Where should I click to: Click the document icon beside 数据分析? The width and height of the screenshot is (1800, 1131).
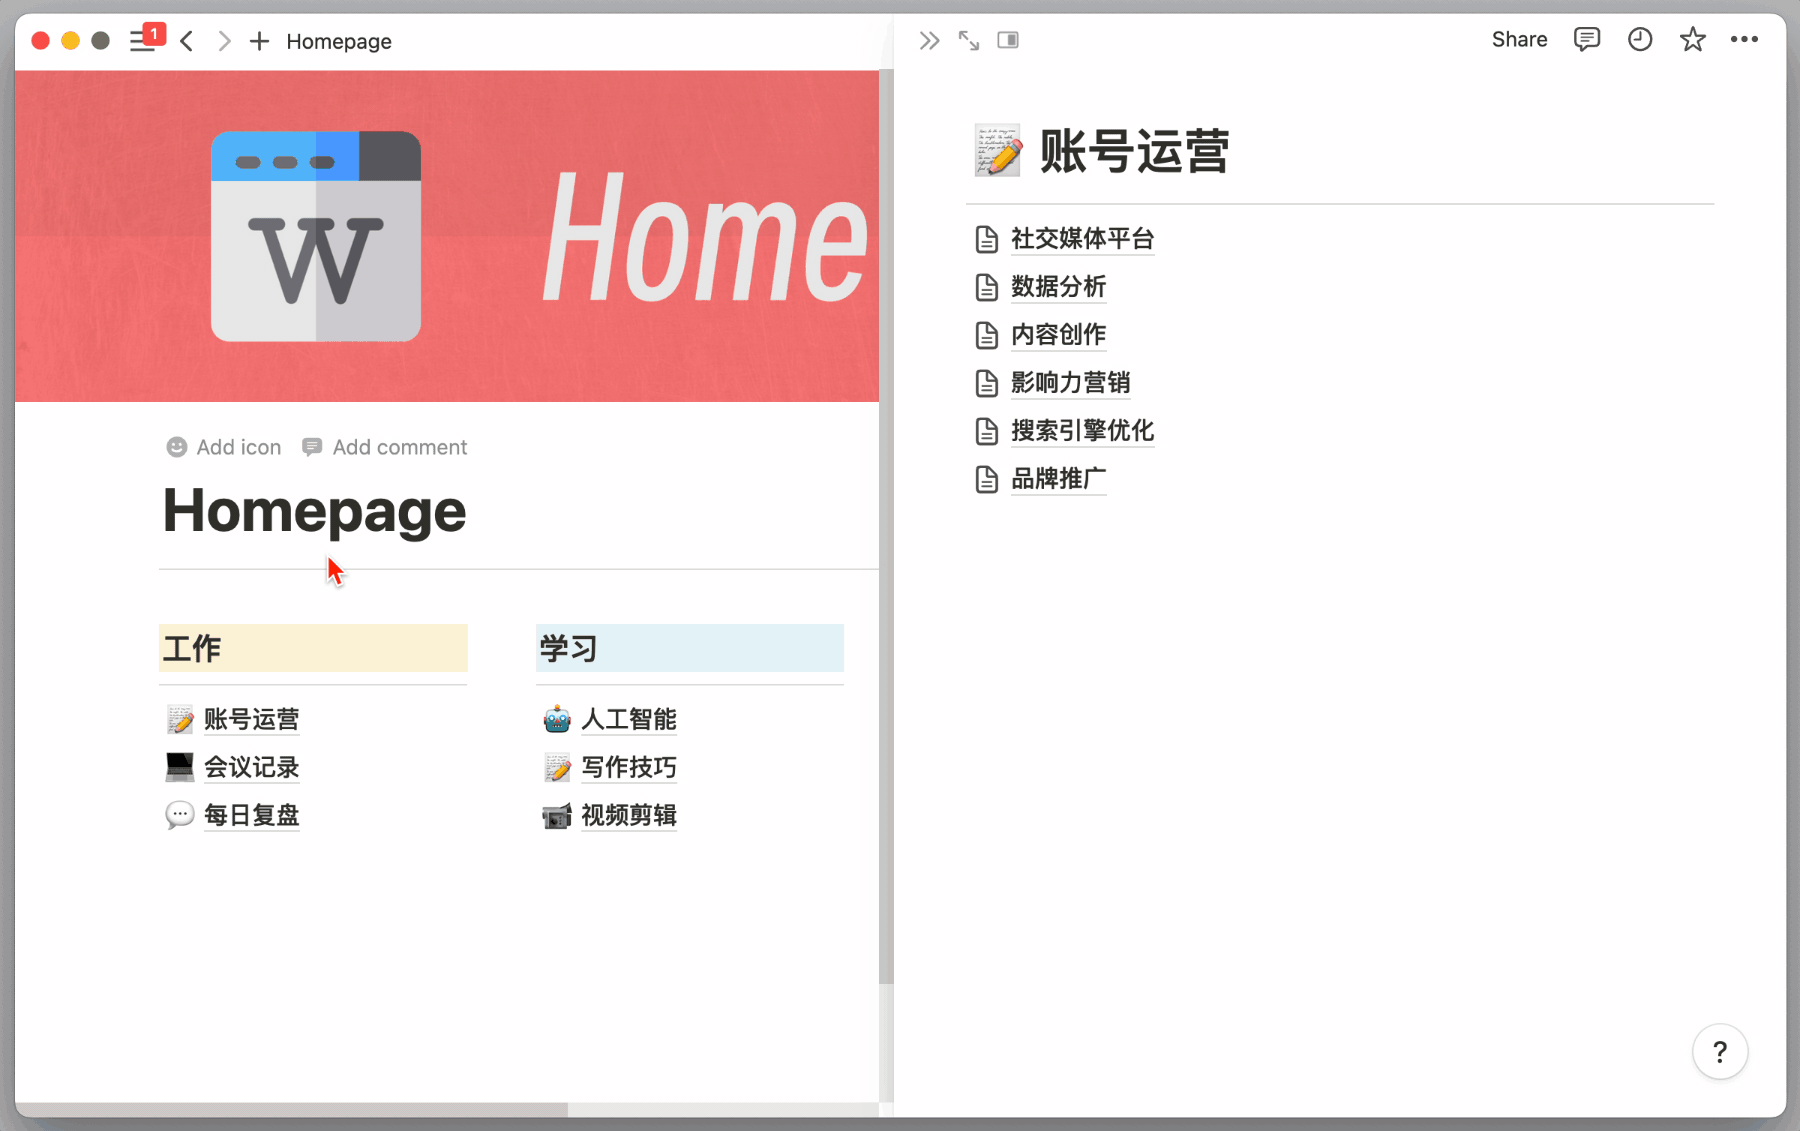[x=987, y=287]
